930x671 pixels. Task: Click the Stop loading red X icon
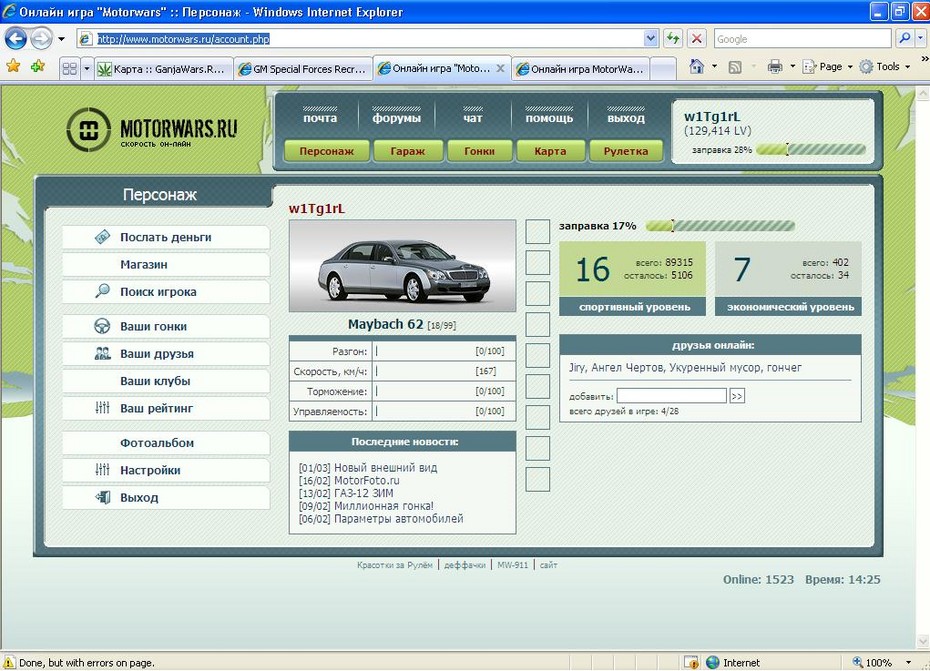(x=697, y=39)
